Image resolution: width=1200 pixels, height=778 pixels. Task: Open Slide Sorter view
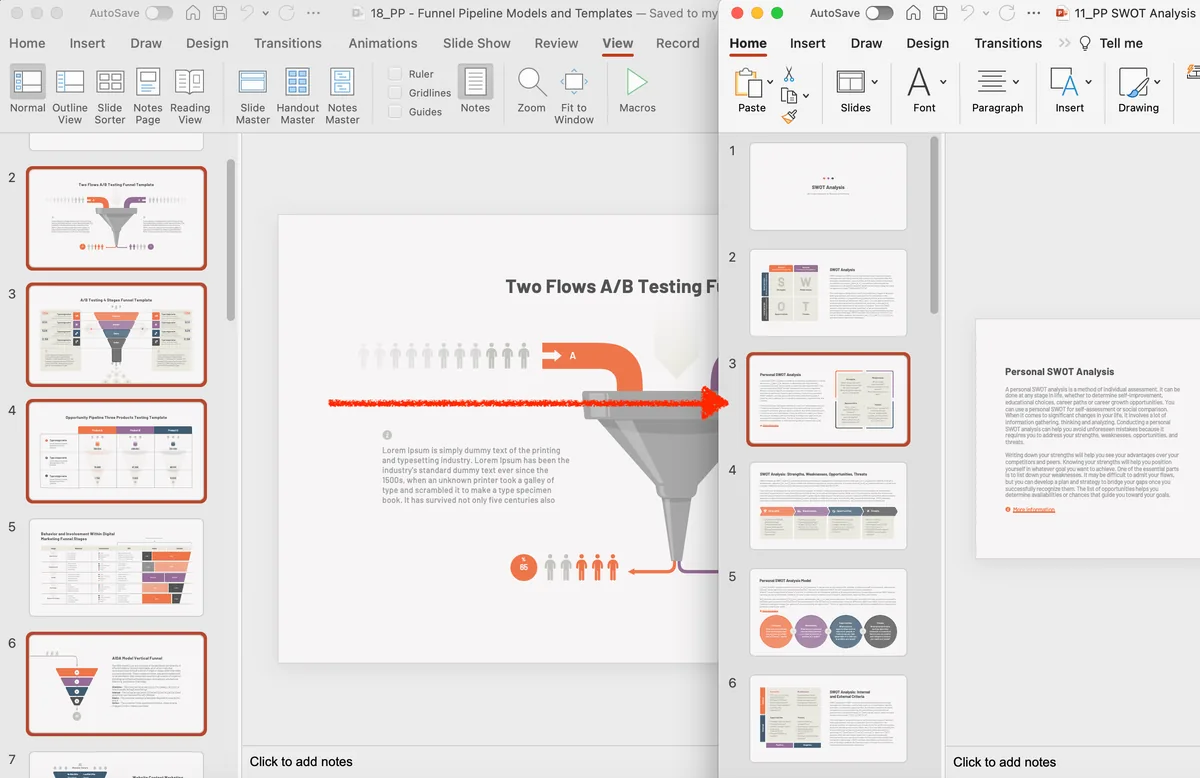coord(110,97)
